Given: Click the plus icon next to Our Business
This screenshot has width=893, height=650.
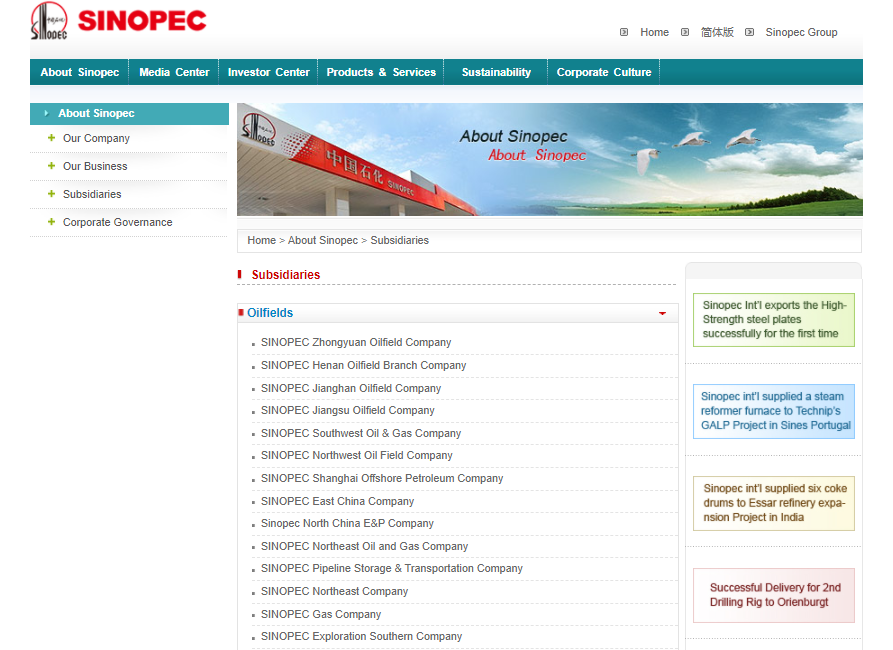Looking at the screenshot, I should [x=51, y=166].
